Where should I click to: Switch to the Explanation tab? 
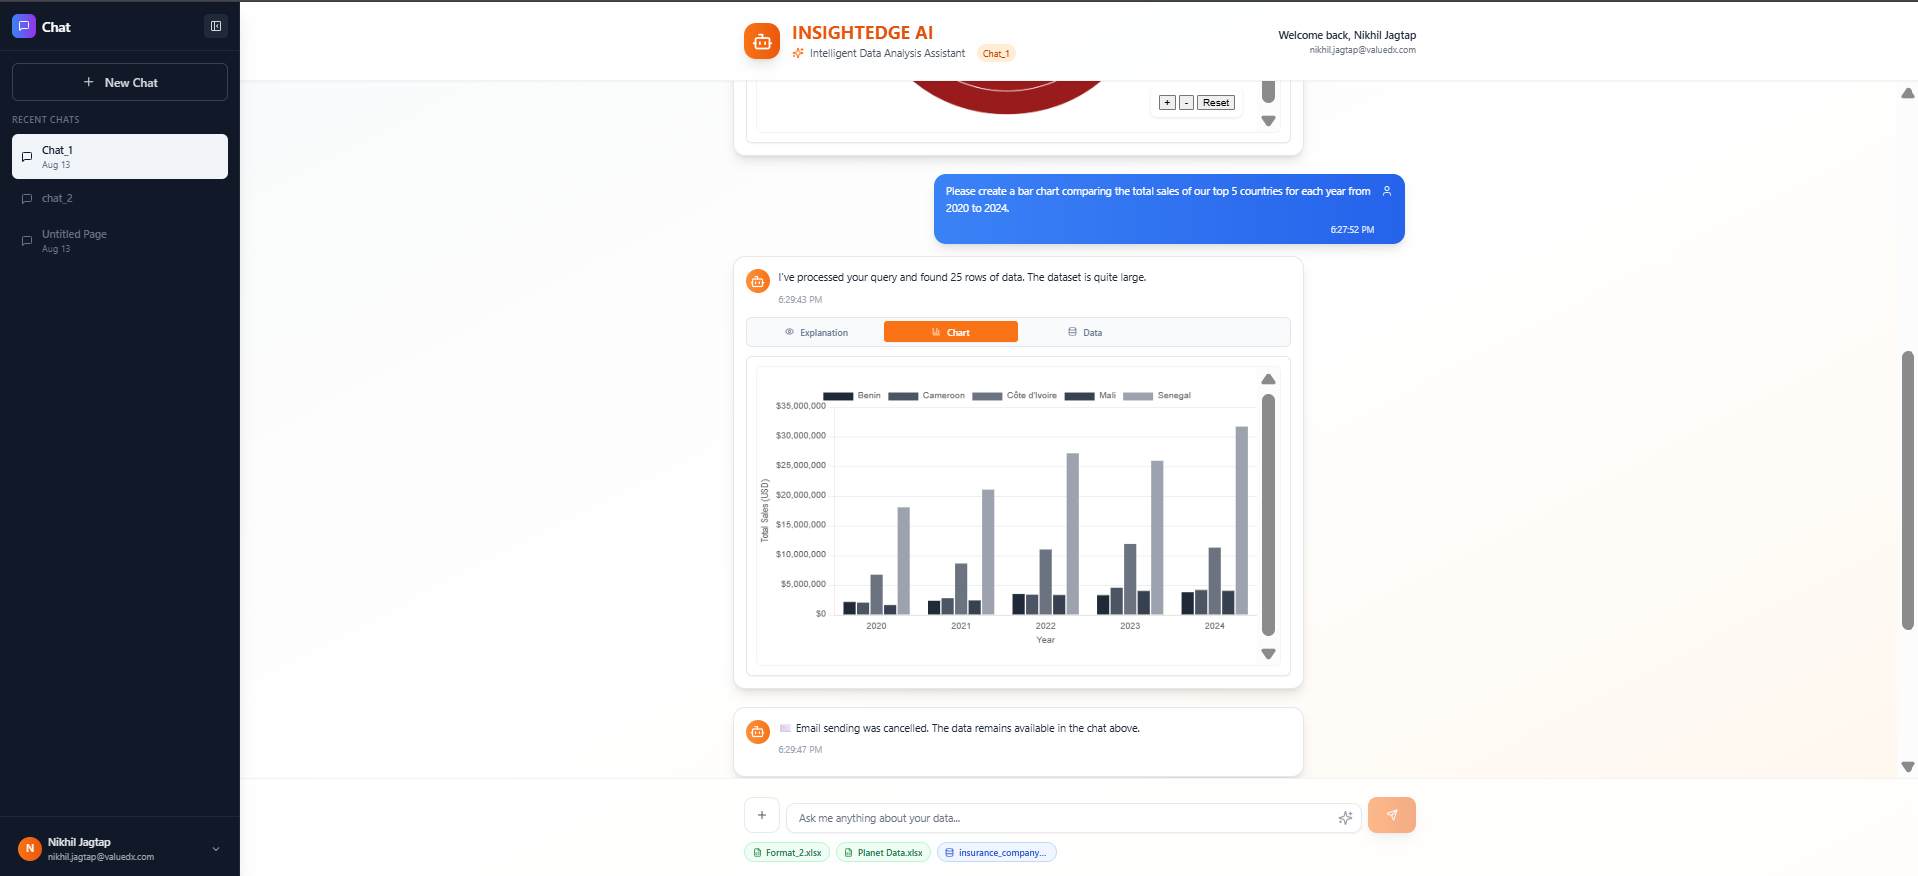pos(816,332)
